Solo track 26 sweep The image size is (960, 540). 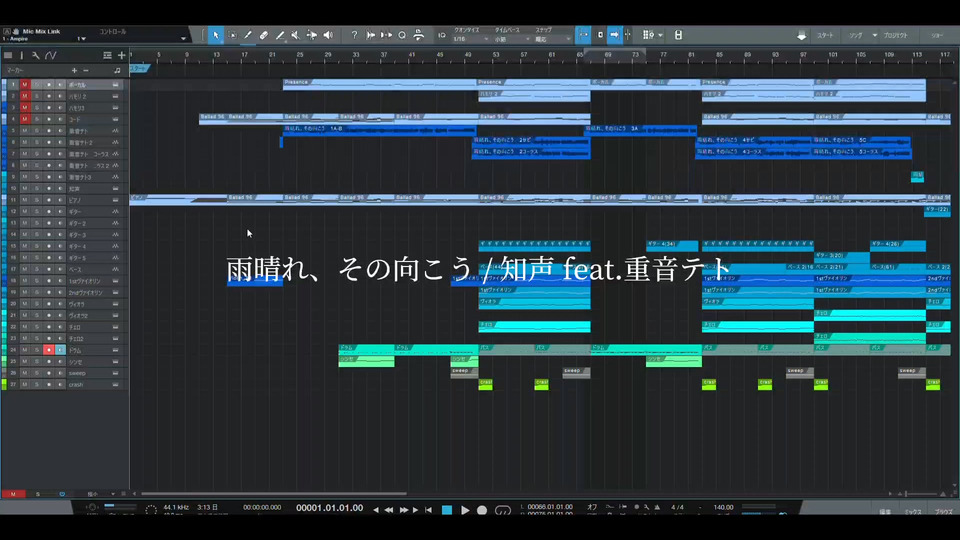point(36,373)
